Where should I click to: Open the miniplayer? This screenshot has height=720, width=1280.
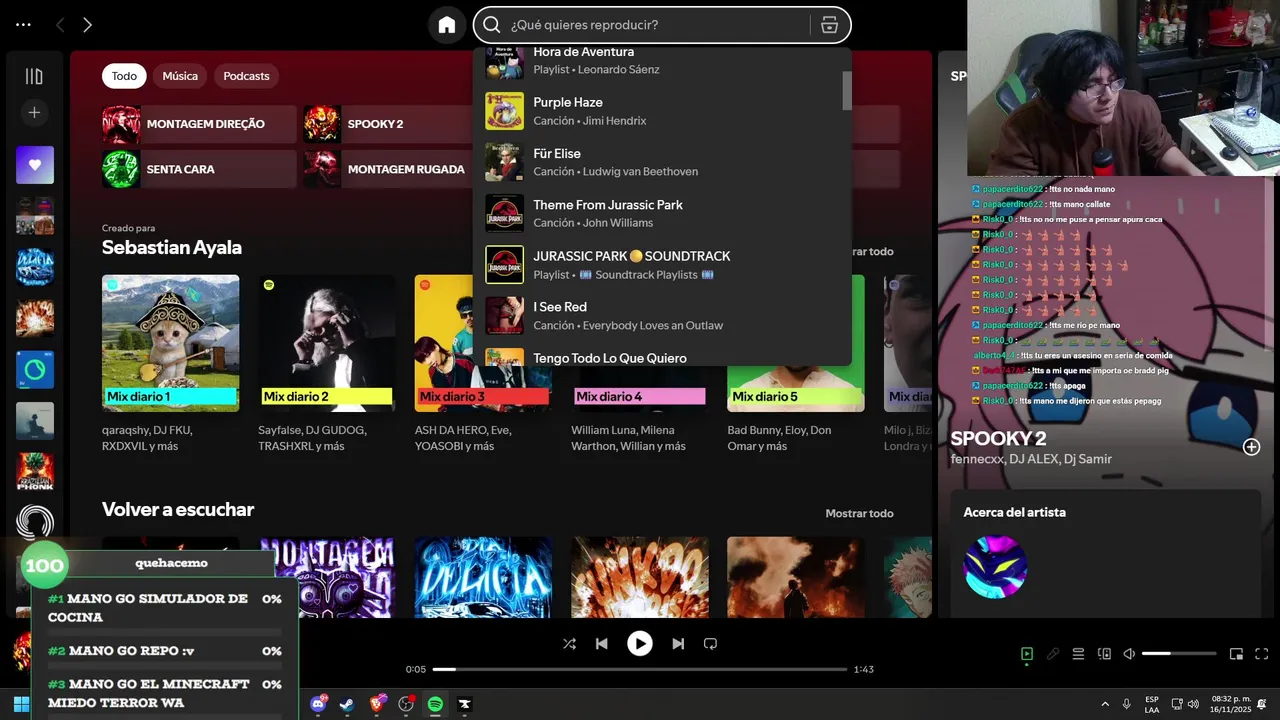point(1236,654)
